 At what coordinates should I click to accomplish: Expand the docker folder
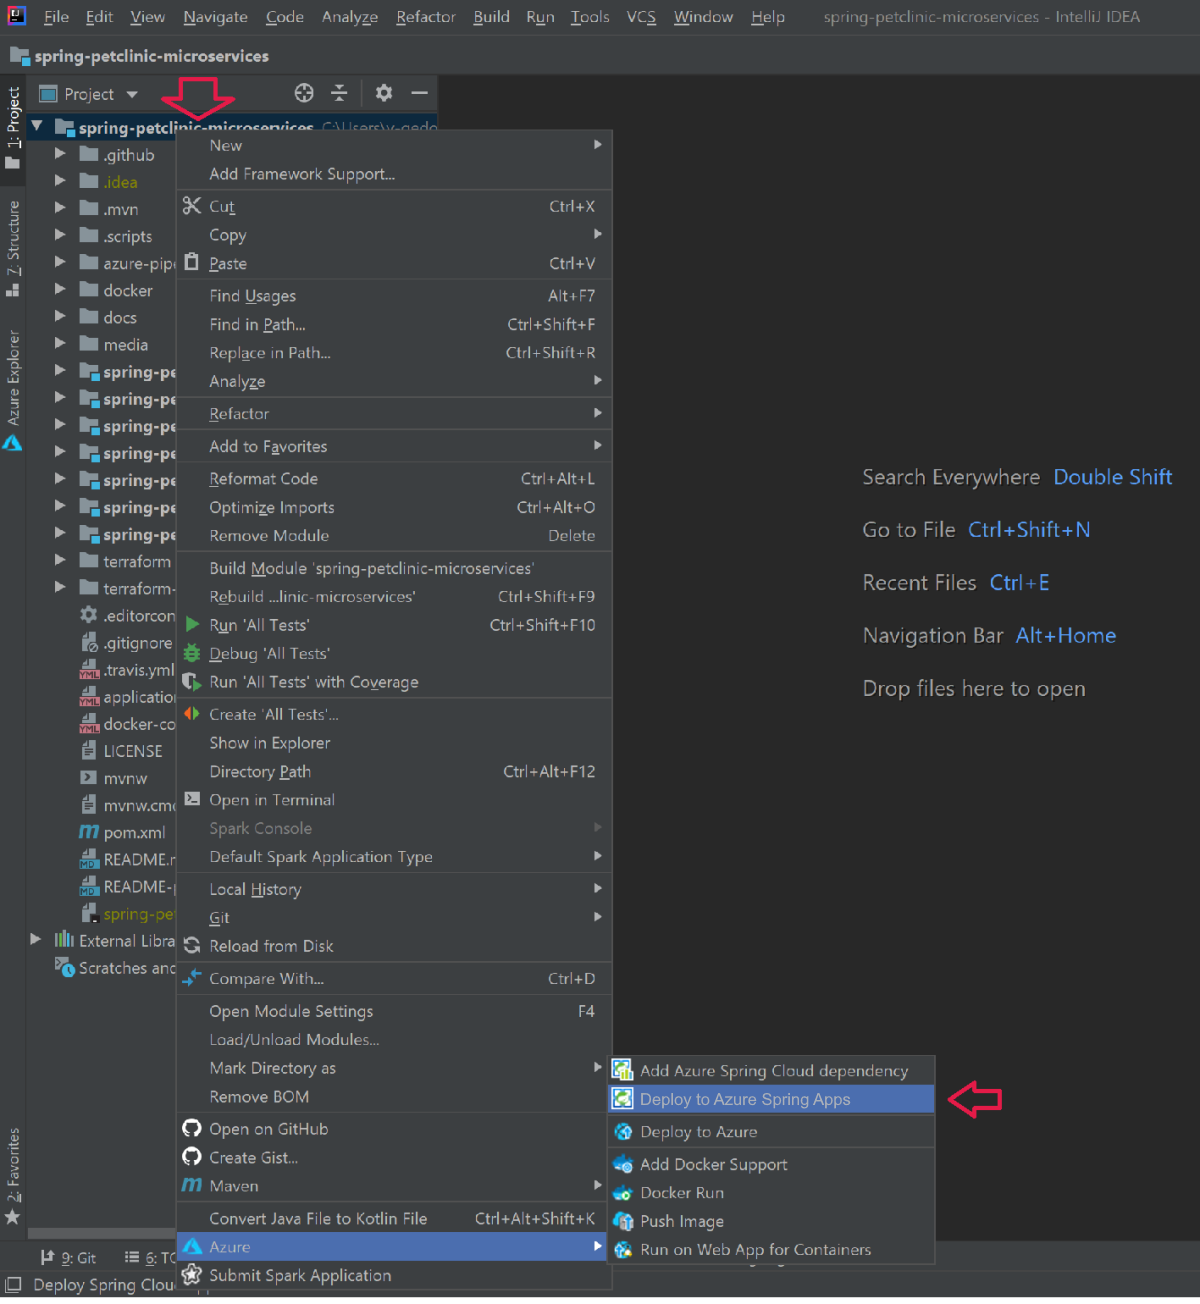(60, 289)
